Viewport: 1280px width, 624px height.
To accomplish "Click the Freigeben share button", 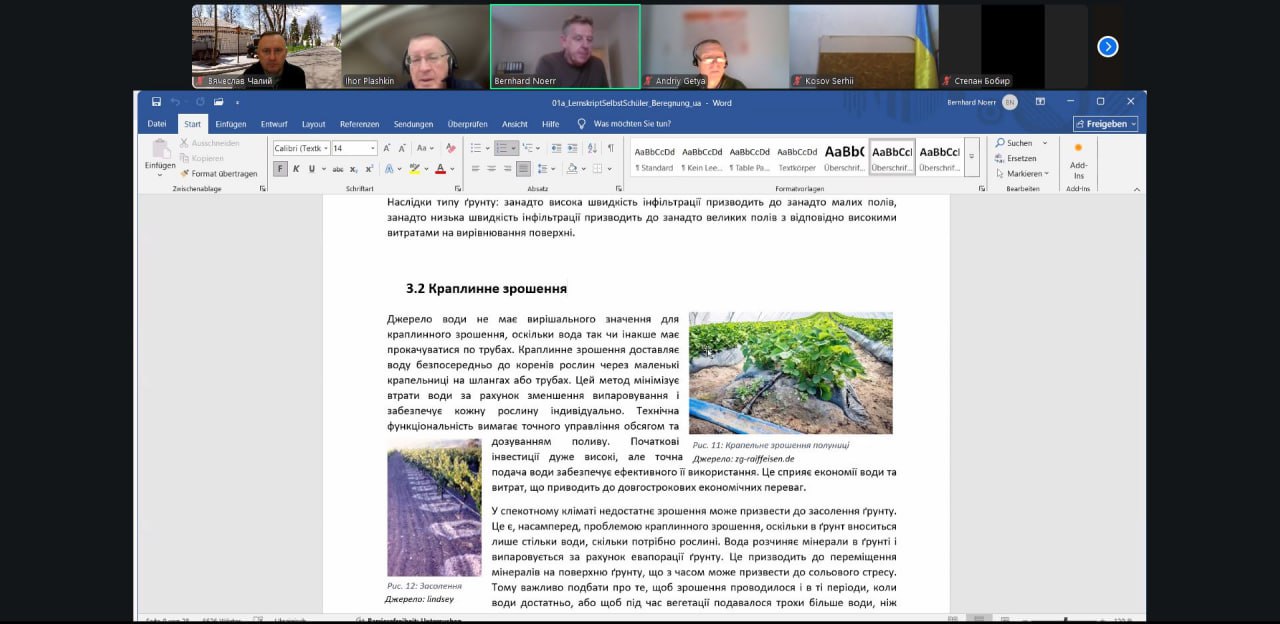I will point(1105,124).
